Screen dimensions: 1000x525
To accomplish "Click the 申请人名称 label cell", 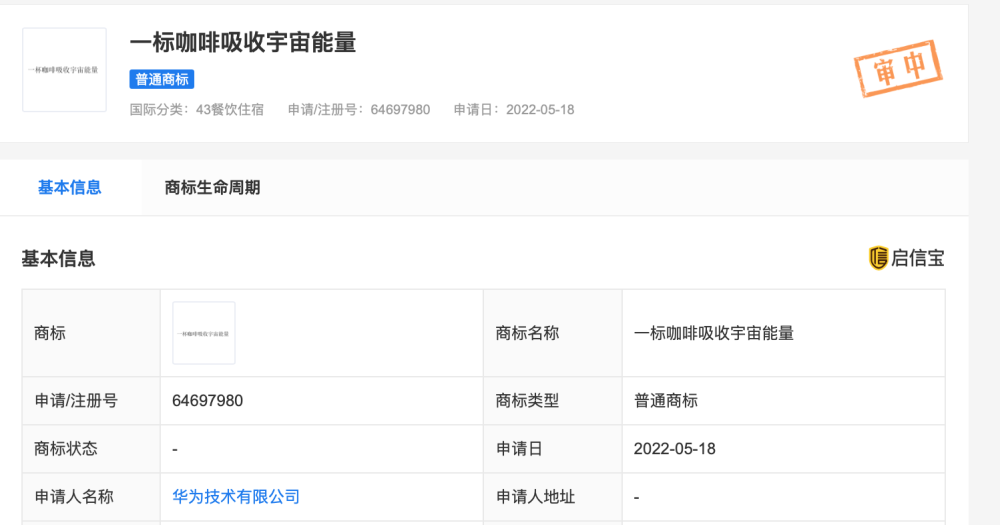I will [x=91, y=497].
